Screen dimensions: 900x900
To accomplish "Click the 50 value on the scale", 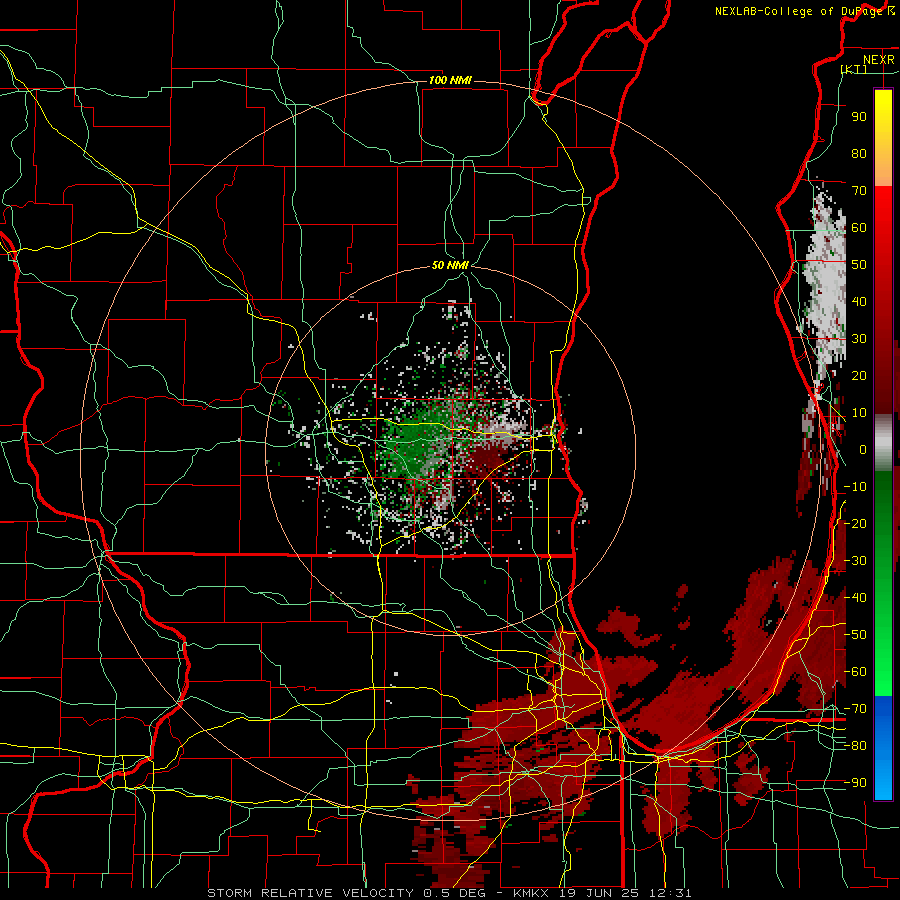I will coord(859,265).
